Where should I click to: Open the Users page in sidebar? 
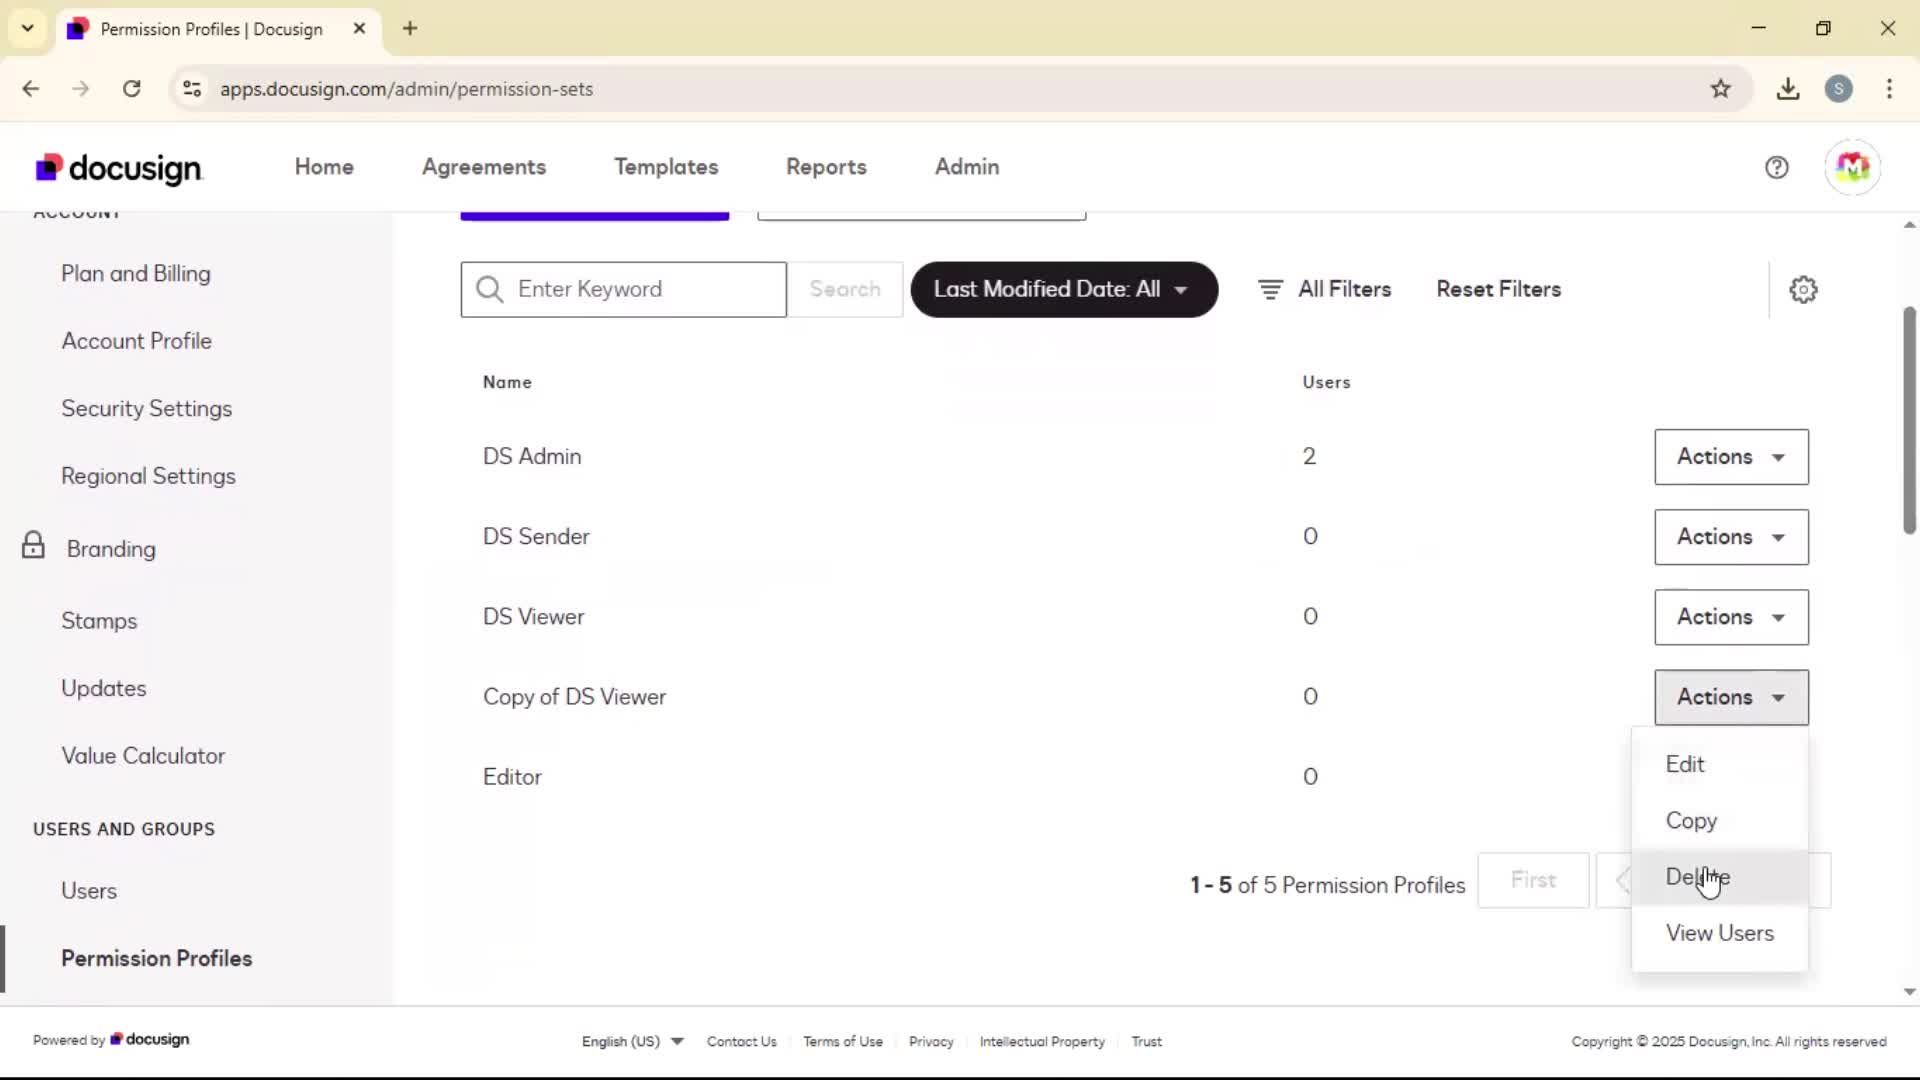coord(89,891)
